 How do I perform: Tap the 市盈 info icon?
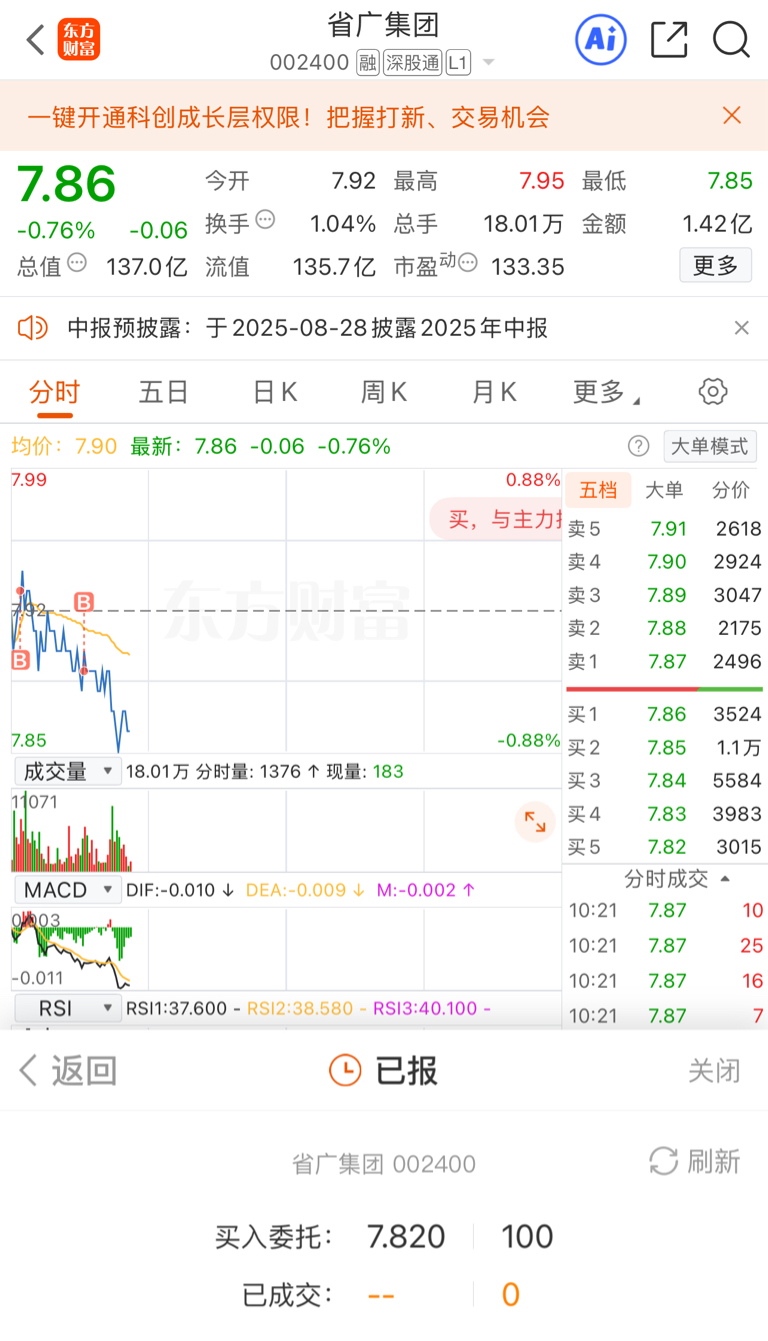point(467,264)
